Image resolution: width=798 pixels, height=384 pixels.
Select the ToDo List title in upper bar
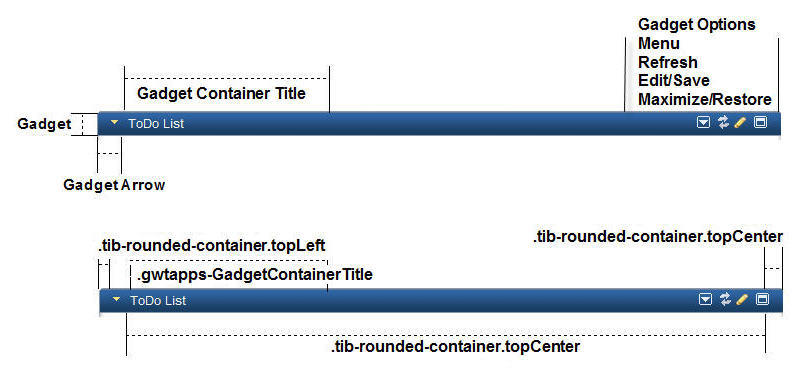[x=156, y=124]
